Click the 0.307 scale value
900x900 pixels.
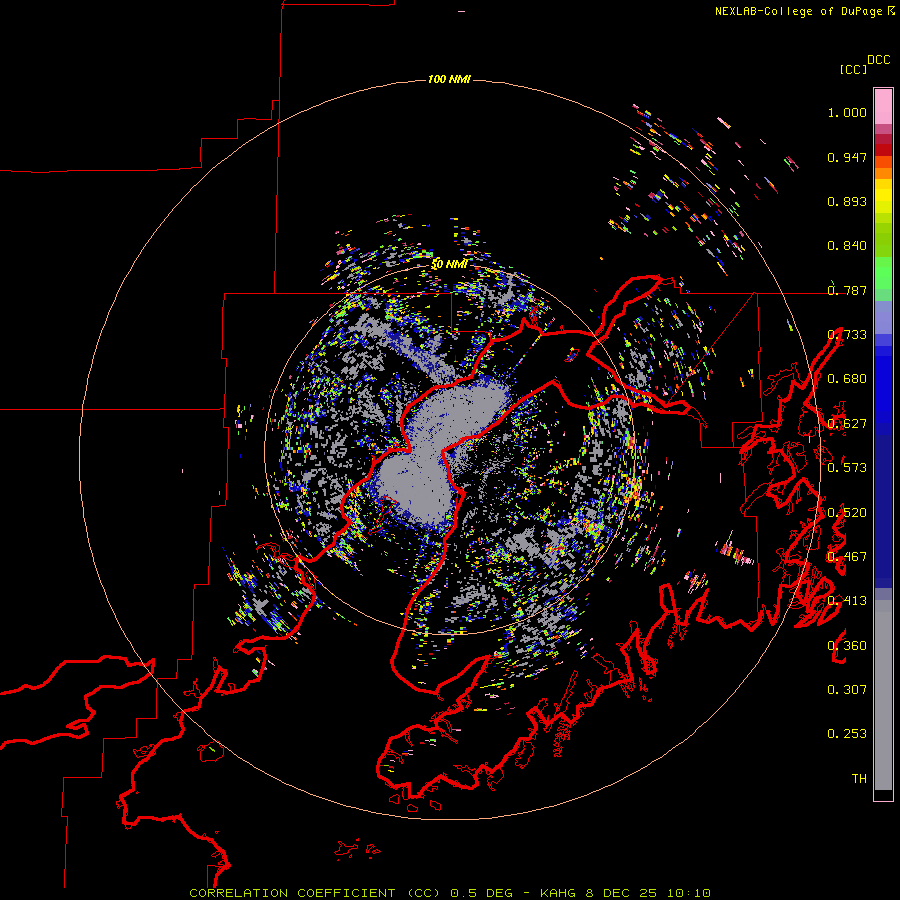point(847,690)
